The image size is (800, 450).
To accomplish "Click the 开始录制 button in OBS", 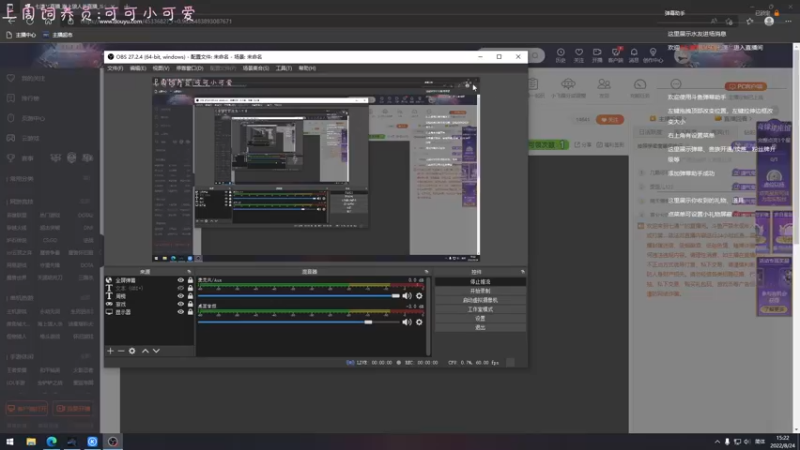I will [x=480, y=291].
